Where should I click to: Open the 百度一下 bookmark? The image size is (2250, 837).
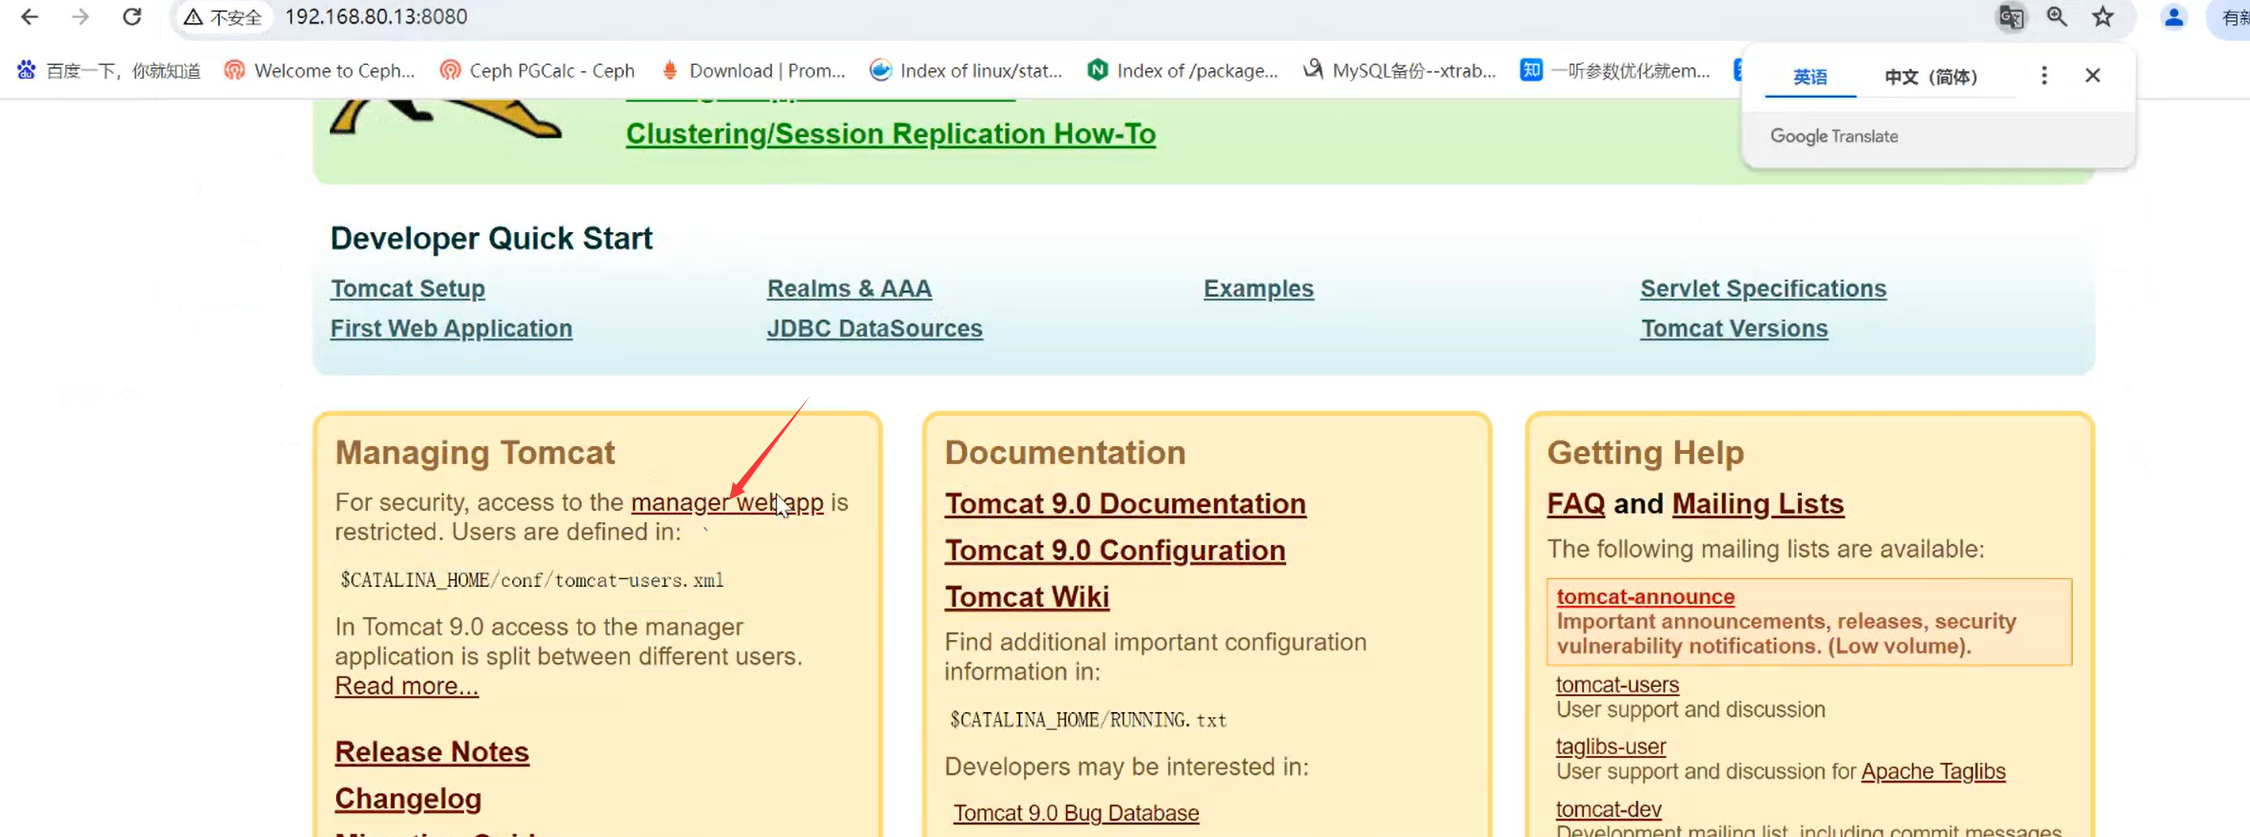(108, 70)
